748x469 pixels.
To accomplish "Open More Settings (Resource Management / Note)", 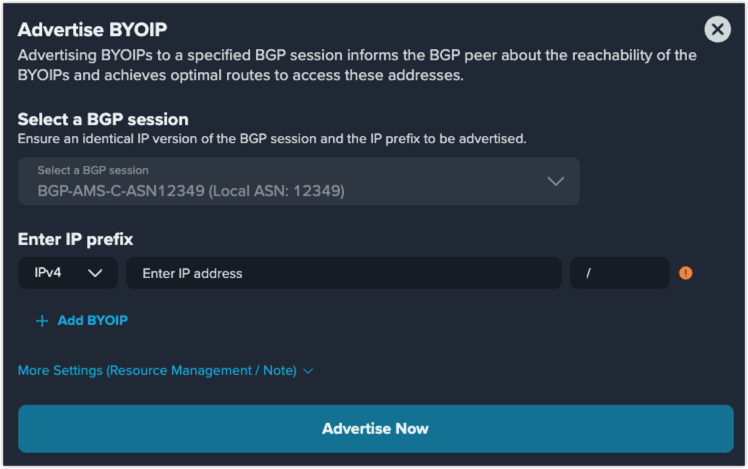I will pyautogui.click(x=165, y=371).
